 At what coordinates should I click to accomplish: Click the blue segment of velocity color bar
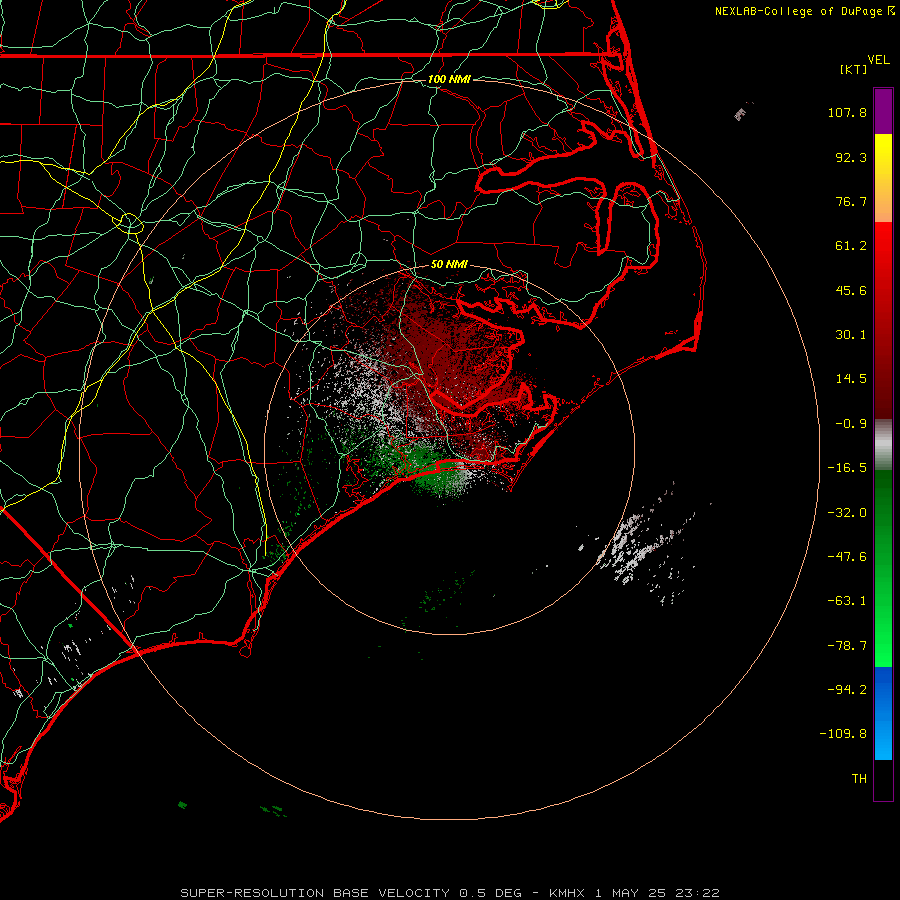(883, 713)
